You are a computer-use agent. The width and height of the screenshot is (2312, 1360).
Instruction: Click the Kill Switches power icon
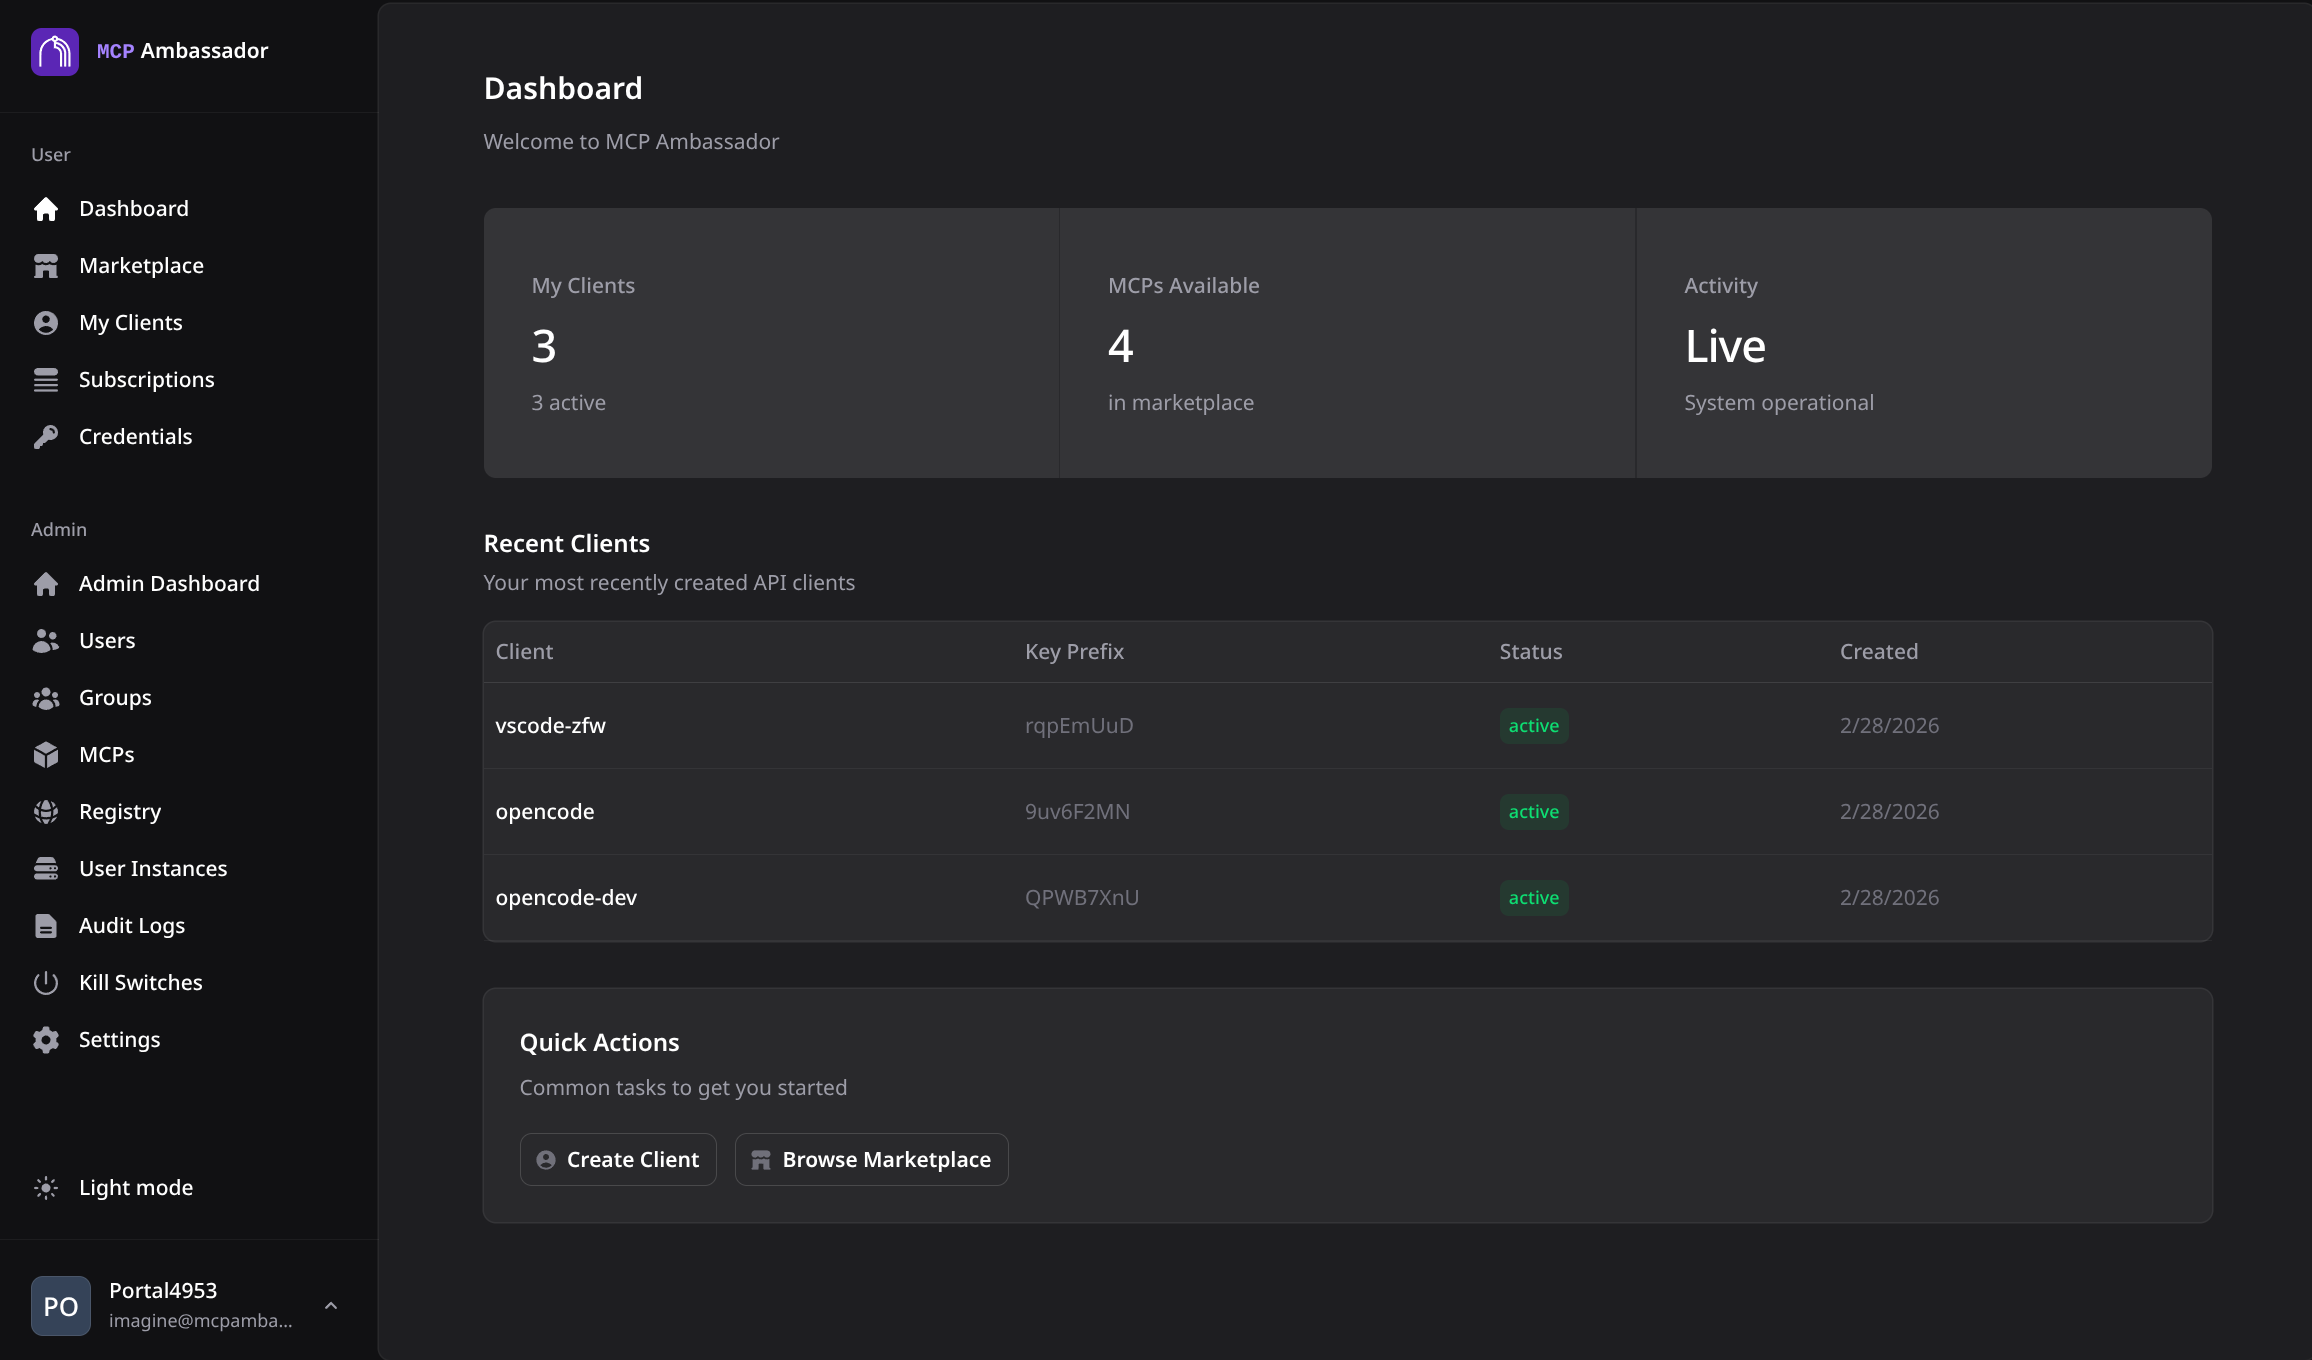[46, 983]
